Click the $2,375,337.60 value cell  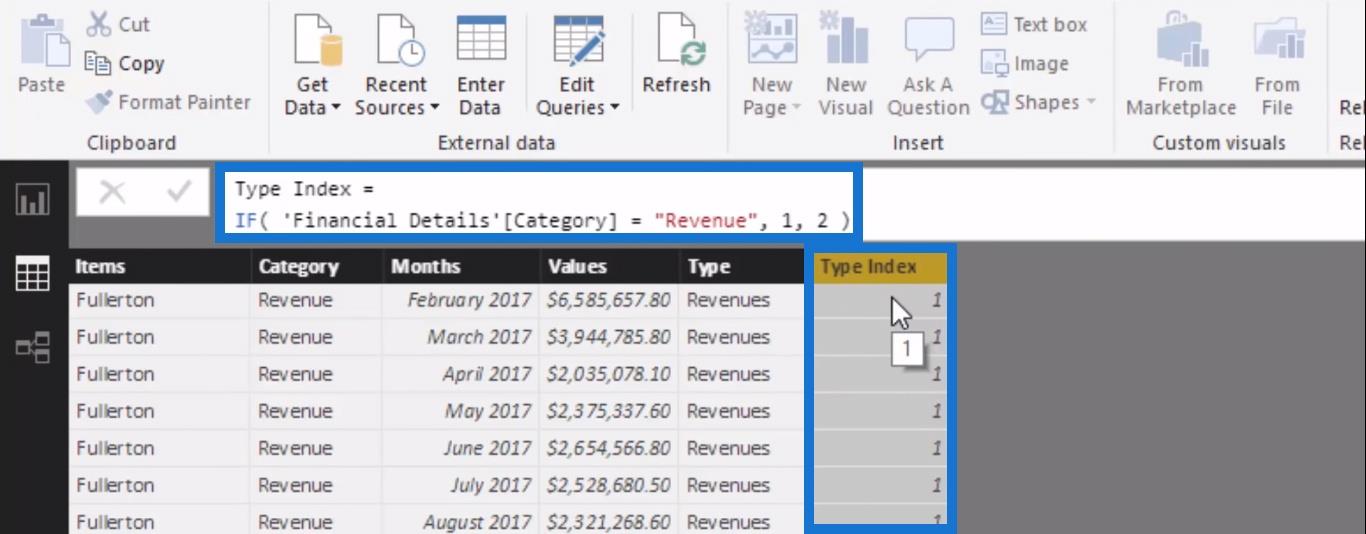click(x=609, y=411)
